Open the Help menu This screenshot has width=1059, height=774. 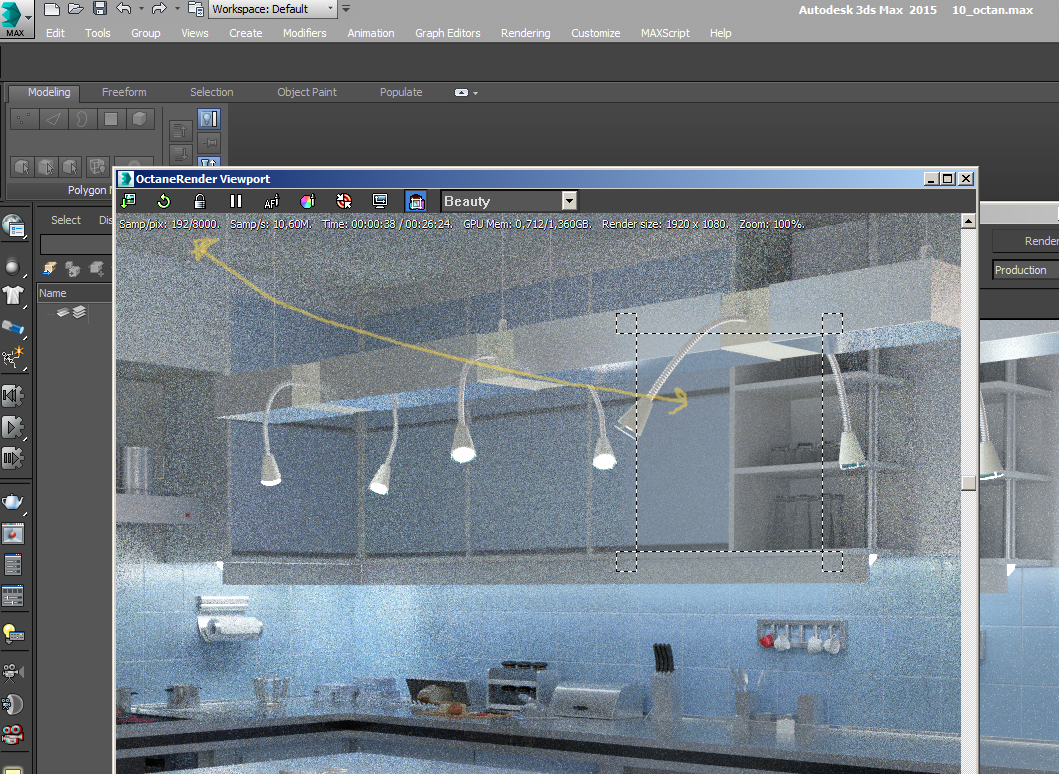pos(721,33)
